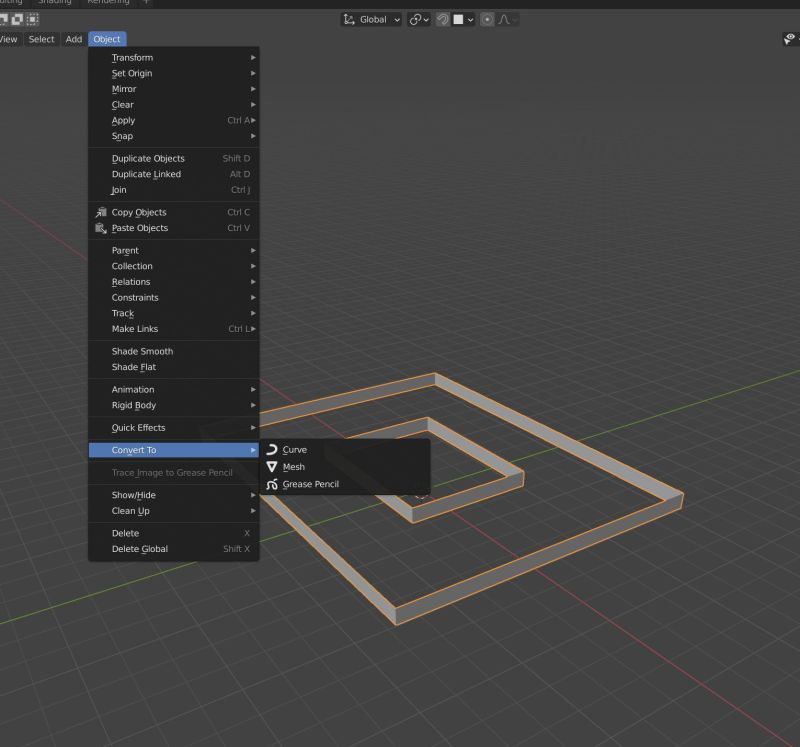Choose Apply in Object menu
The height and width of the screenshot is (747, 800).
[x=174, y=120]
